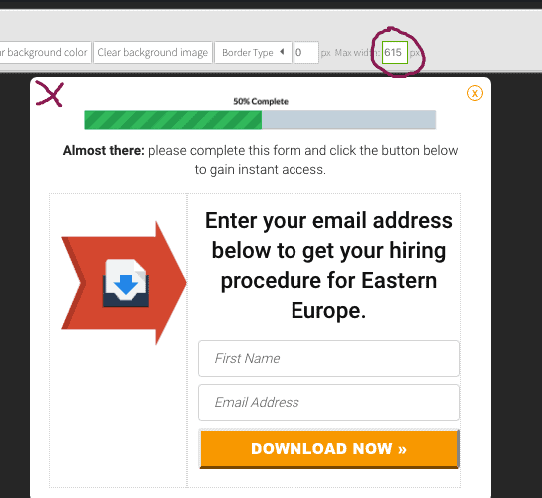Close the popup with the orange X

tap(475, 93)
